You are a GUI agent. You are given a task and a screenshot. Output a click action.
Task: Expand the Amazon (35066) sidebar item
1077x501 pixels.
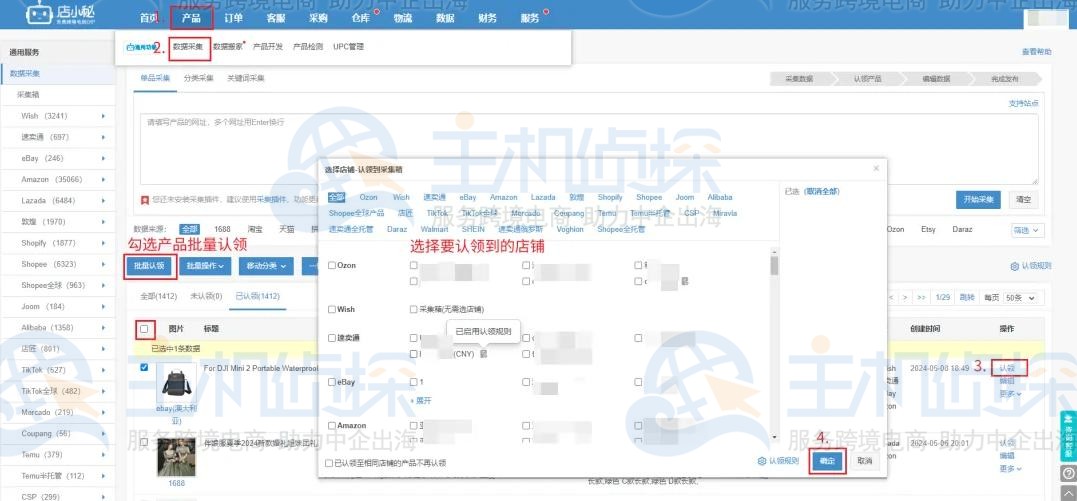103,179
